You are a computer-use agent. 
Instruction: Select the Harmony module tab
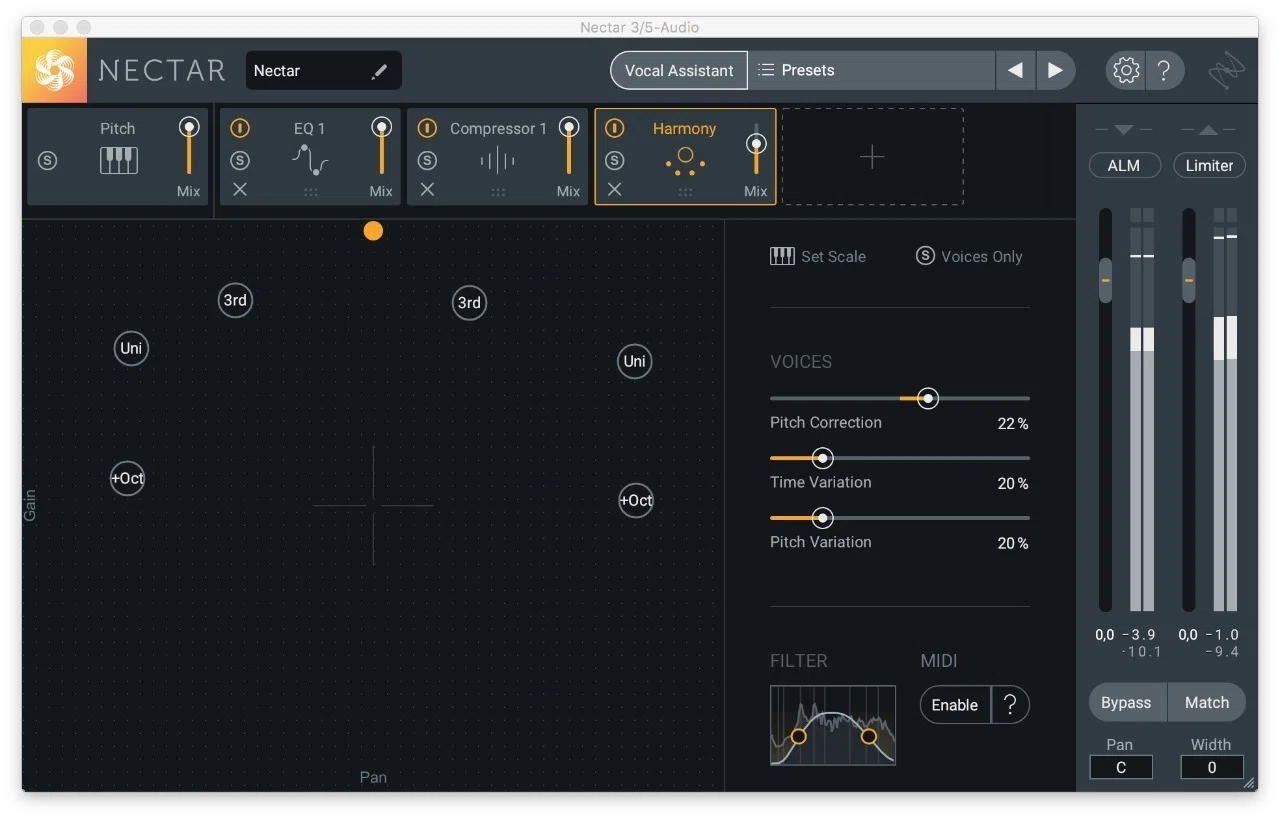click(685, 157)
